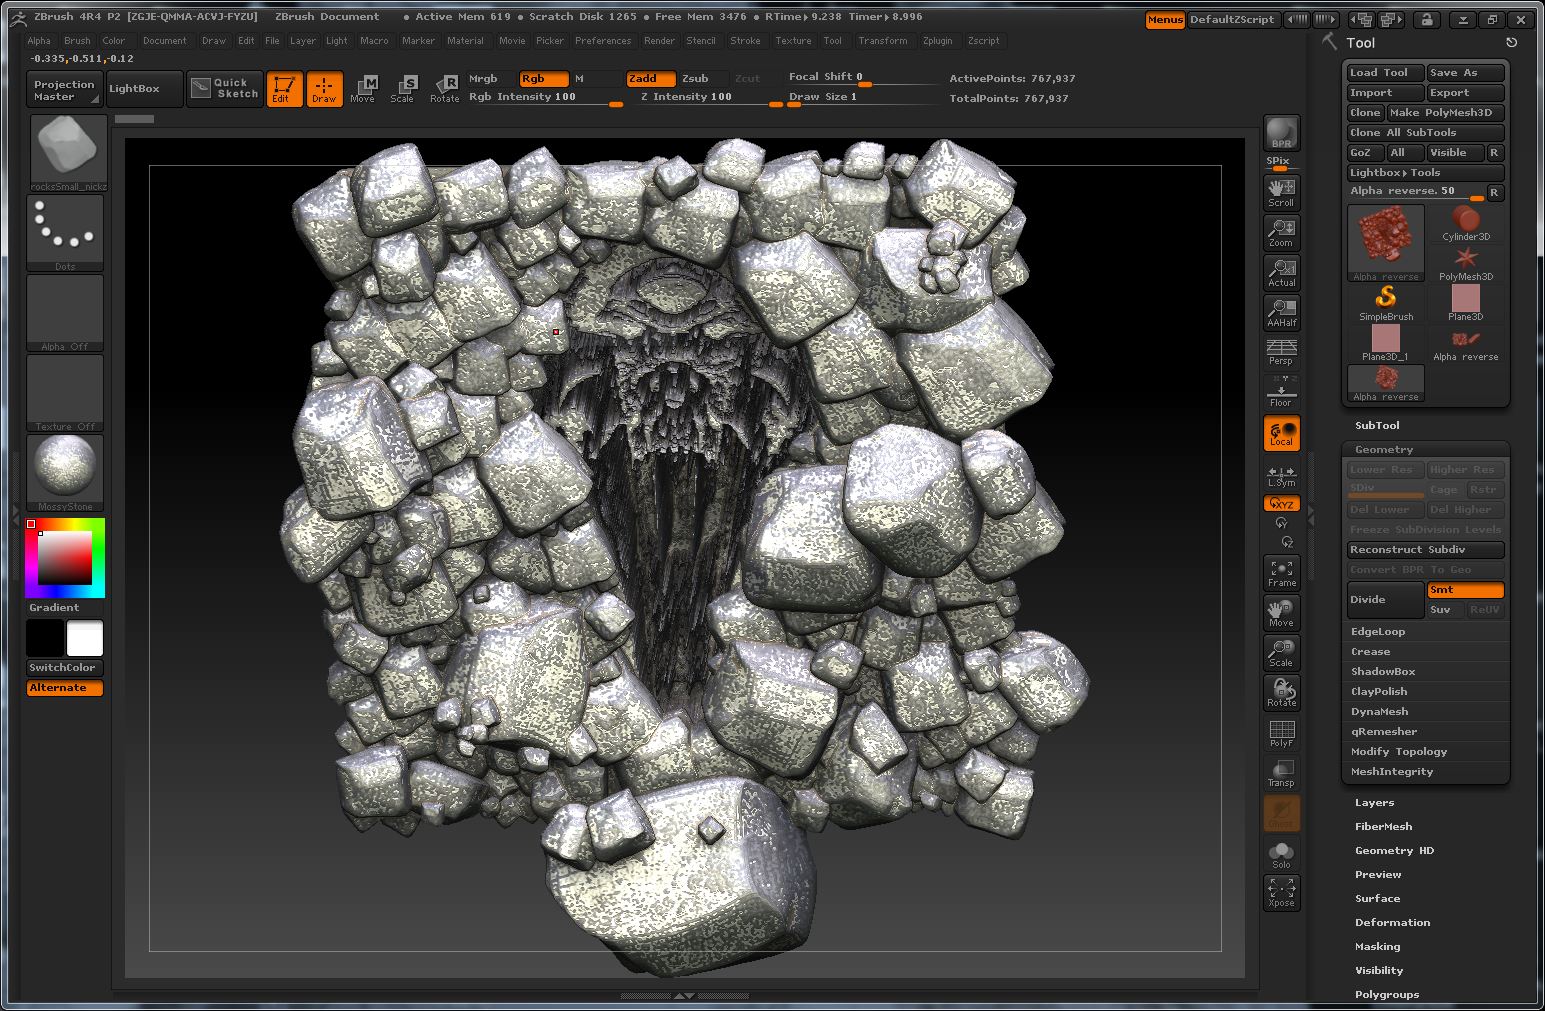Toggle PolyF polyframe display

(1281, 732)
